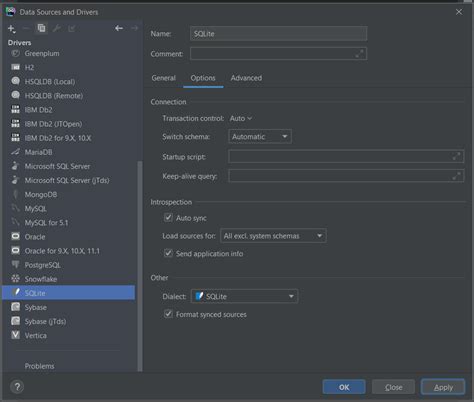
Task: Select the Snowflake driver icon
Action: pos(15,279)
